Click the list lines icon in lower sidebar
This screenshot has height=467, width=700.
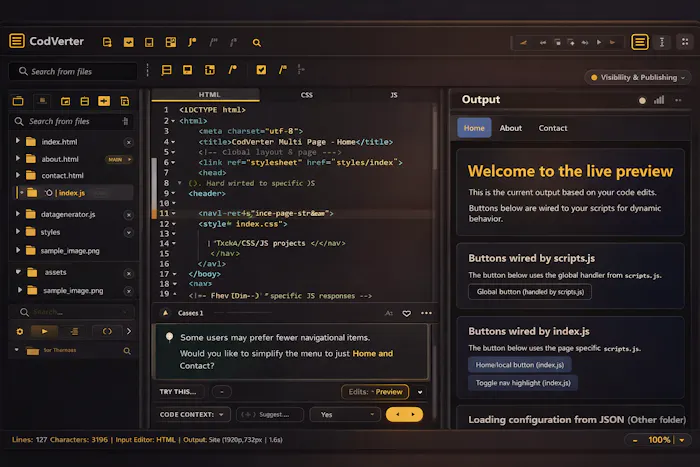(x=75, y=331)
